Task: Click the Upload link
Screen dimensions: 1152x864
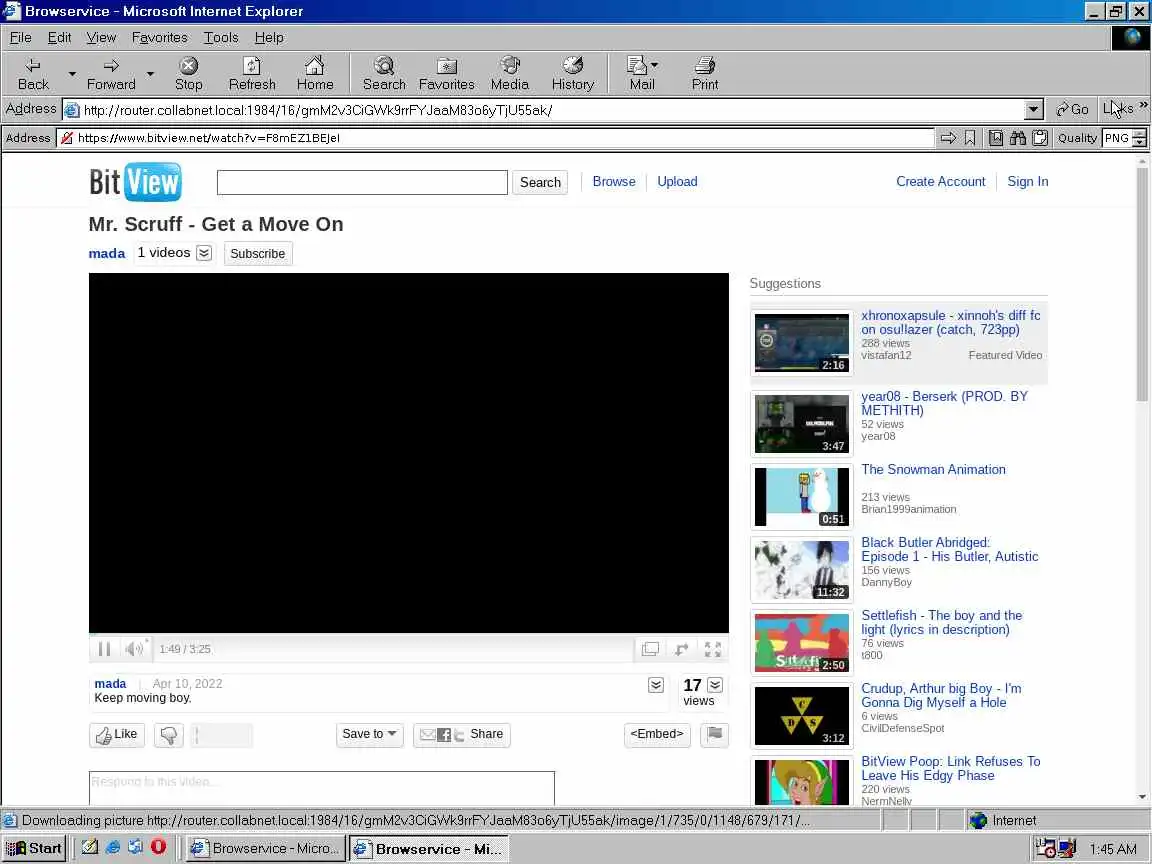Action: coord(677,181)
